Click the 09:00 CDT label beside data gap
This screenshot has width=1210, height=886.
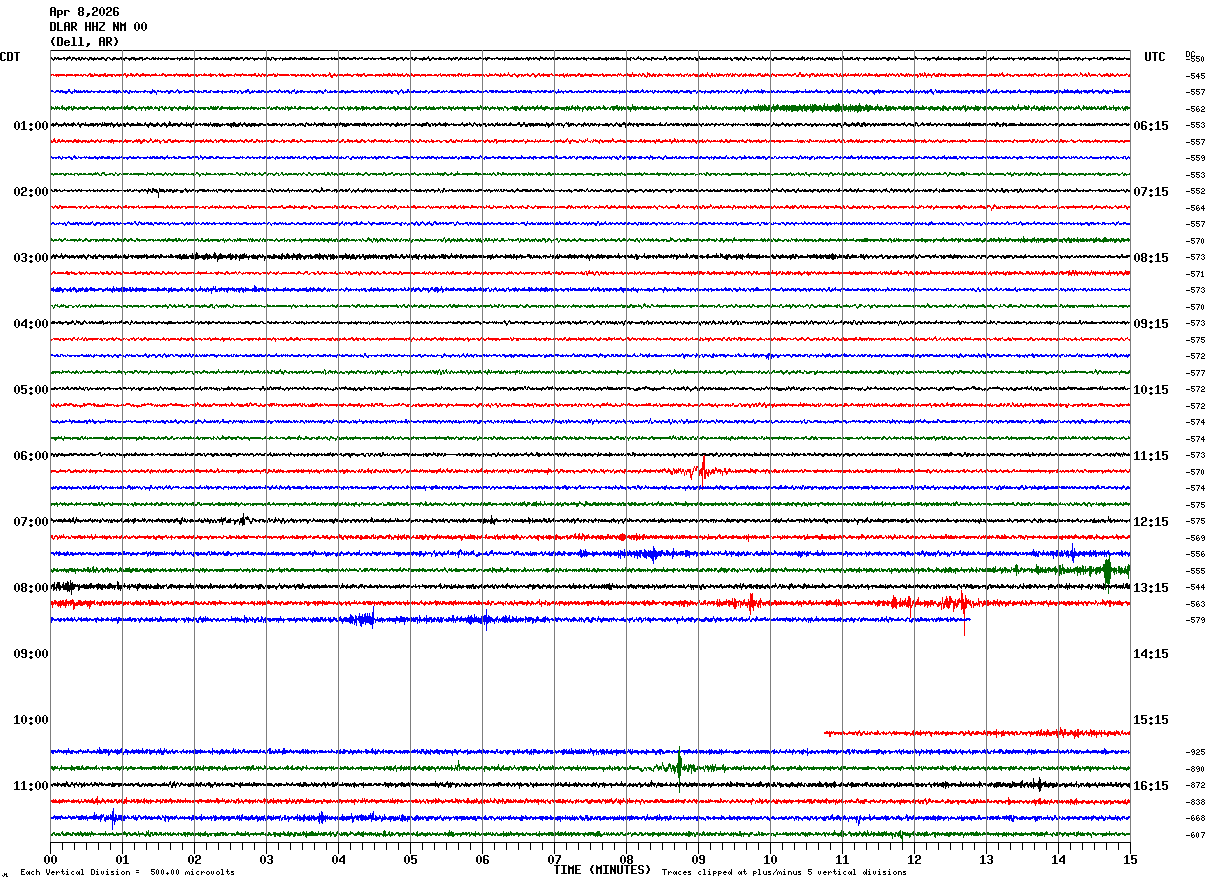(30, 654)
